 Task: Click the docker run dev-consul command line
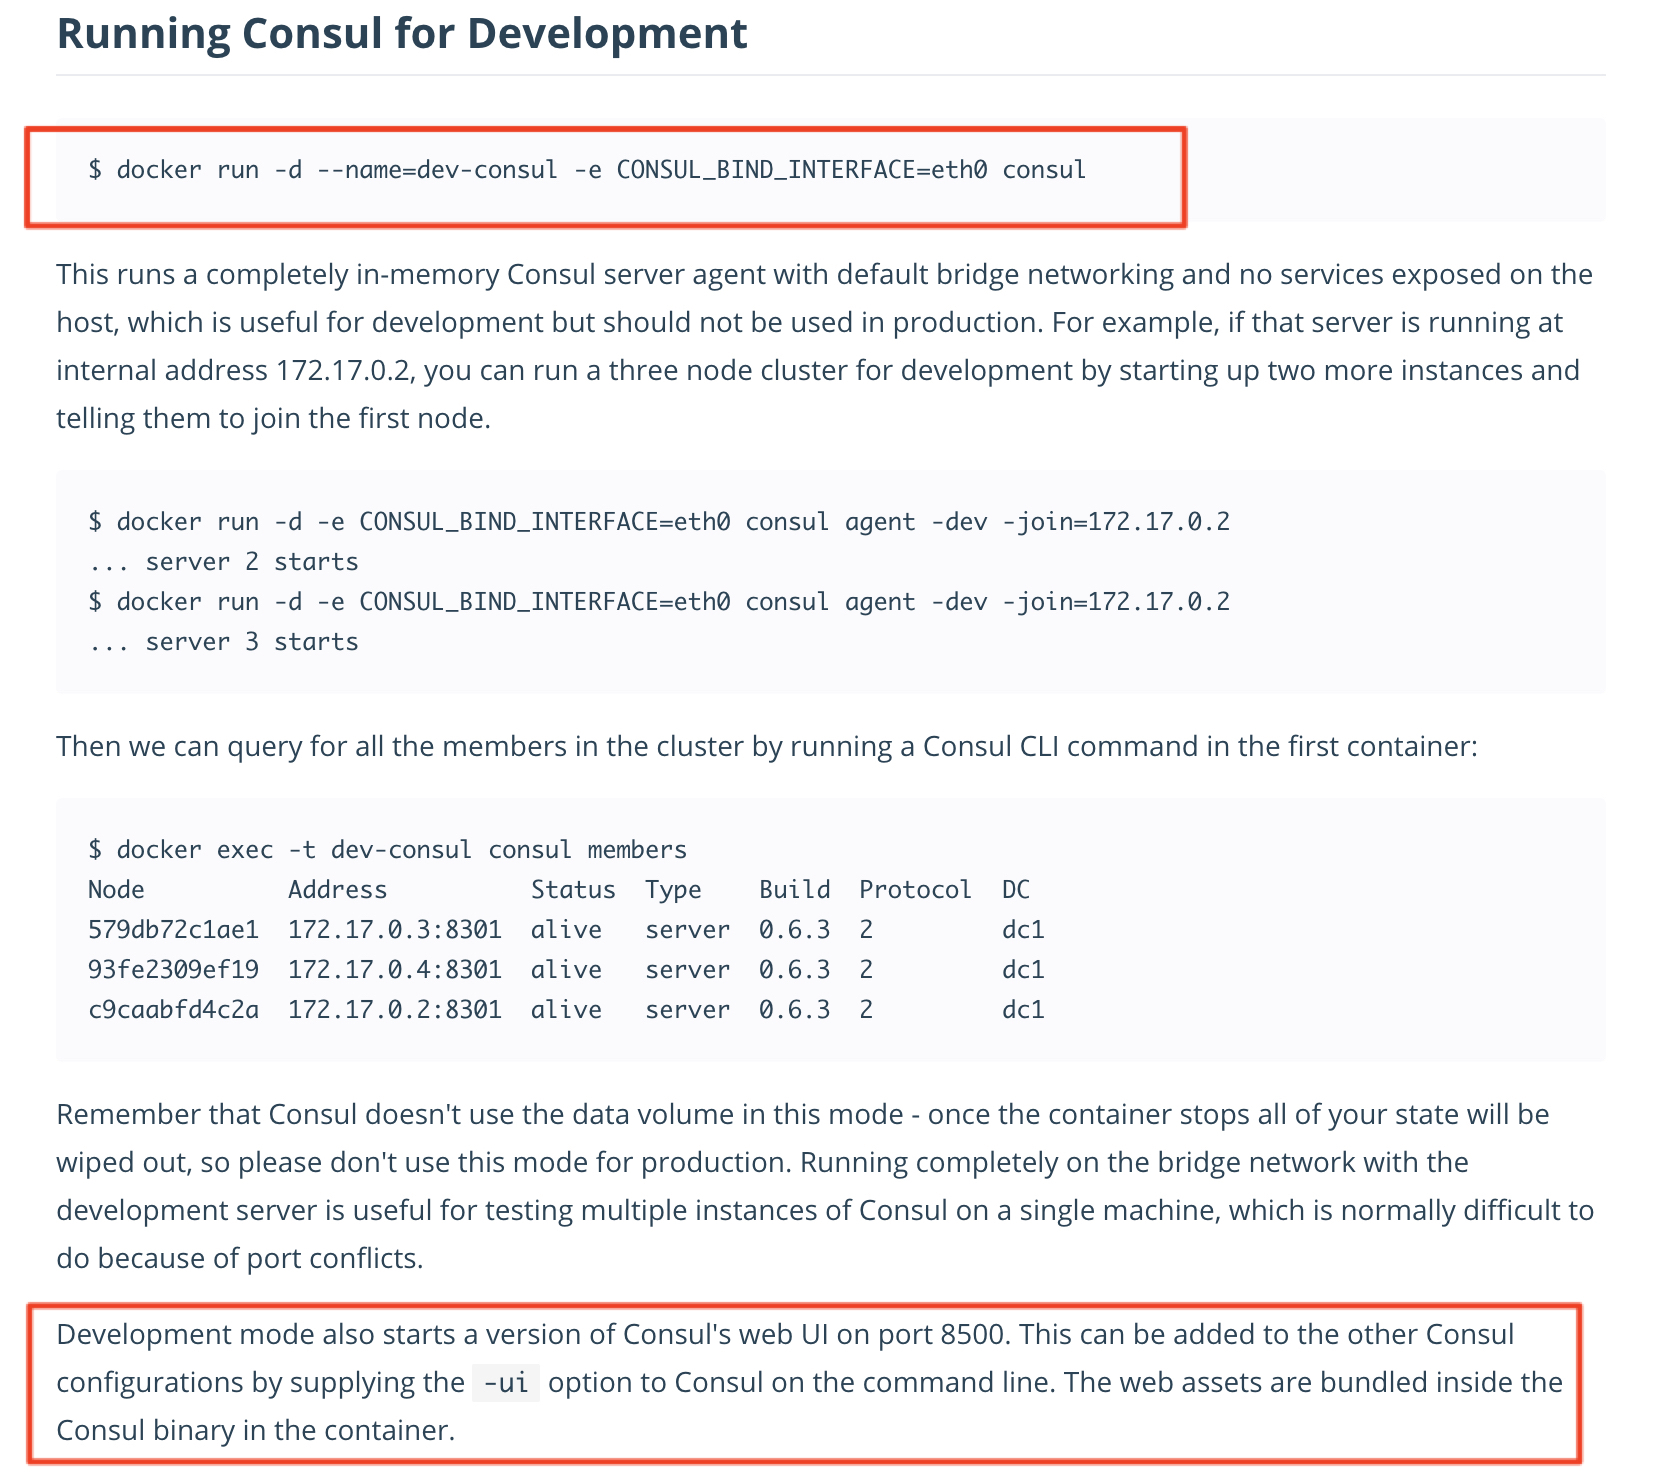tap(587, 170)
